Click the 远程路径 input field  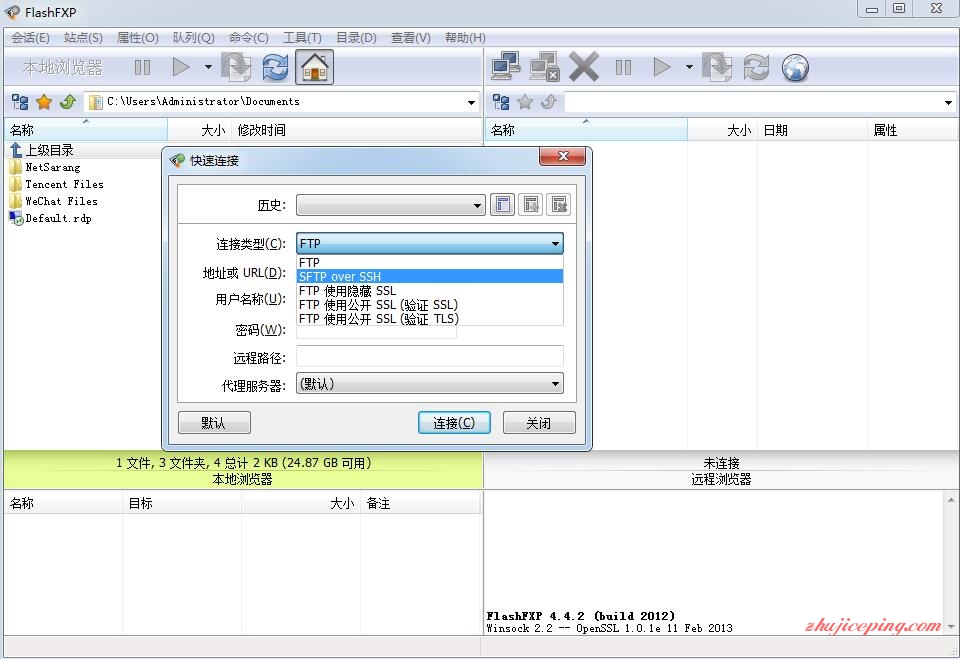tap(430, 356)
